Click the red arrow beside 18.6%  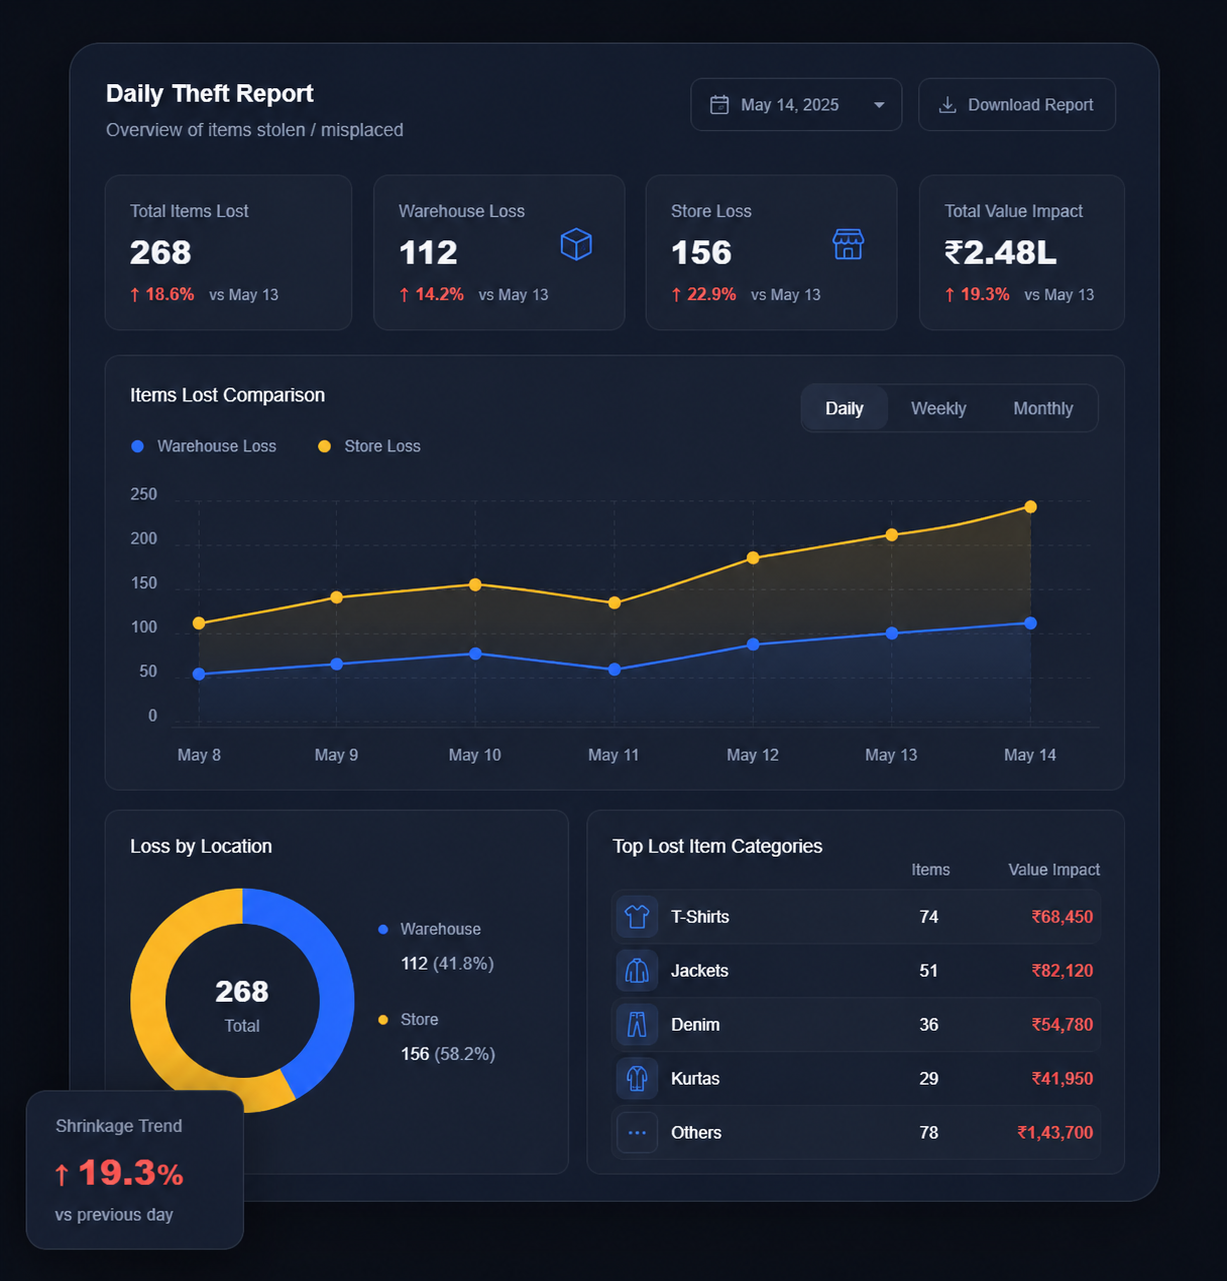click(x=135, y=295)
